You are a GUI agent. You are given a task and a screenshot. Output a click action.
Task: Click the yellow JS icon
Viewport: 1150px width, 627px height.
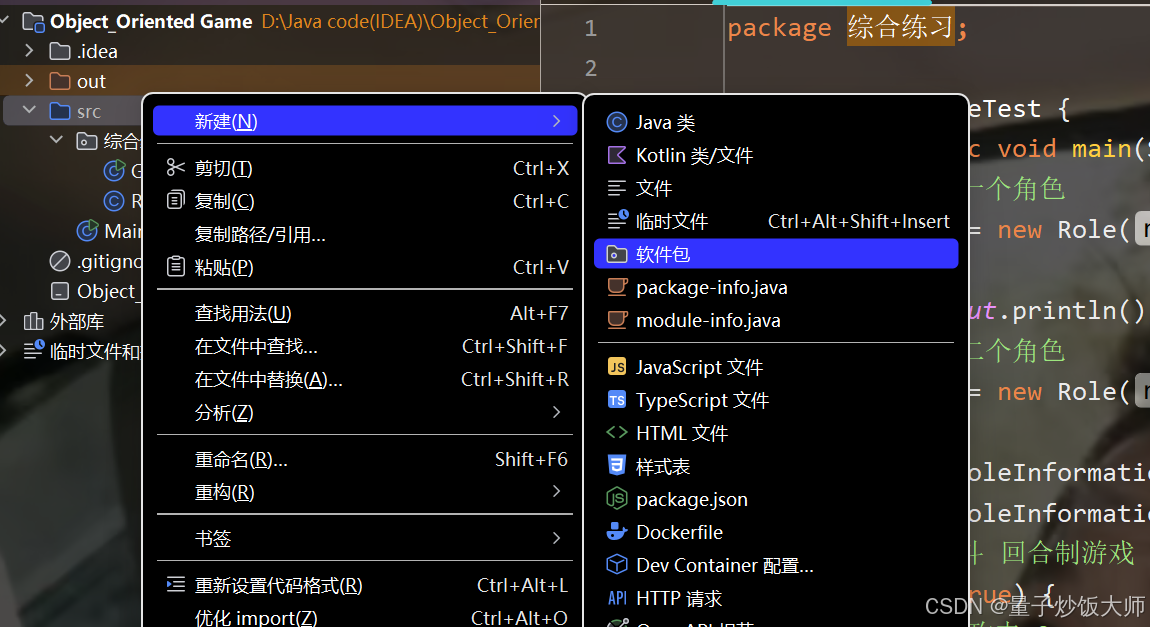(x=617, y=367)
